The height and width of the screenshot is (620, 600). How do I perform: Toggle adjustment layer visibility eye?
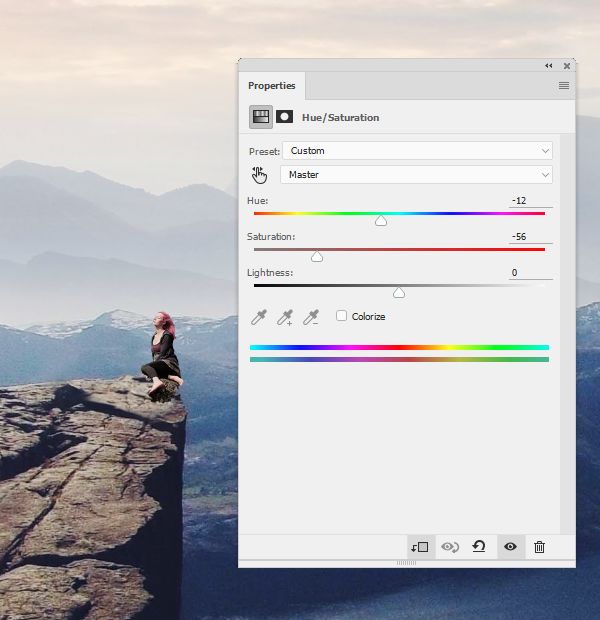[510, 547]
